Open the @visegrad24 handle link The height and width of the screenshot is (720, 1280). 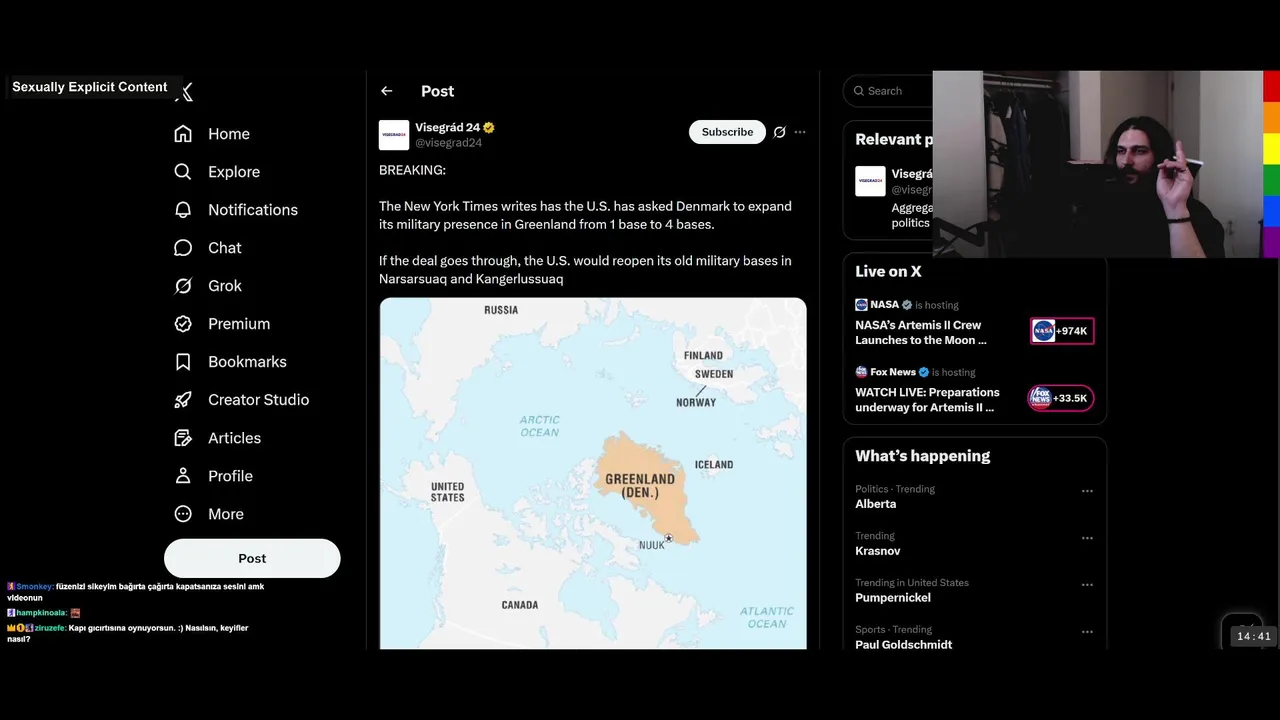[449, 143]
